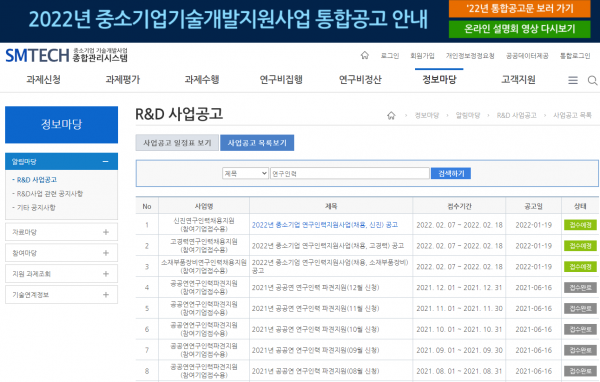Click the breadcrumb home icon
This screenshot has width=600, height=382.
pos(391,116)
